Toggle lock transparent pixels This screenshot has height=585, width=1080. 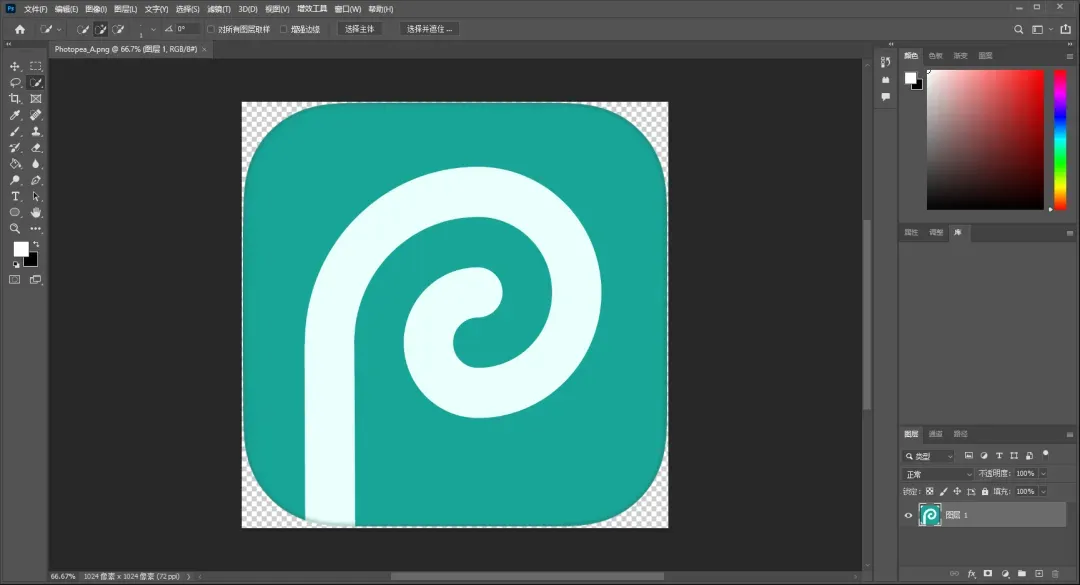(930, 491)
